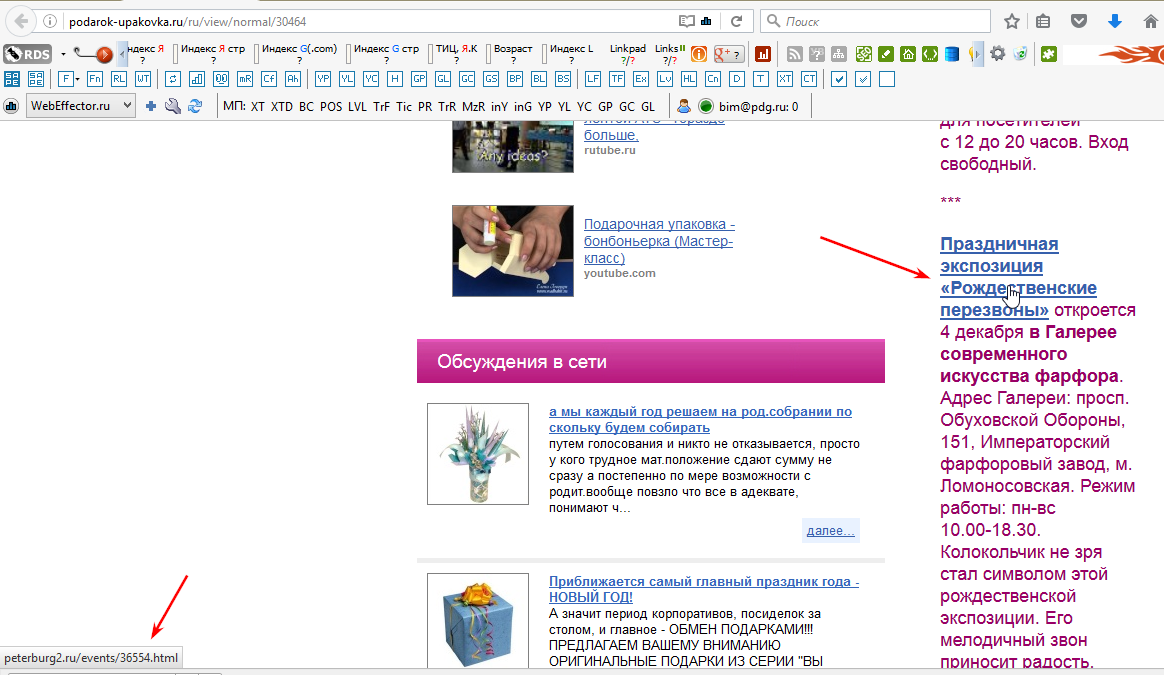Click the Возраст parameter
The height and width of the screenshot is (675, 1164).
513,54
